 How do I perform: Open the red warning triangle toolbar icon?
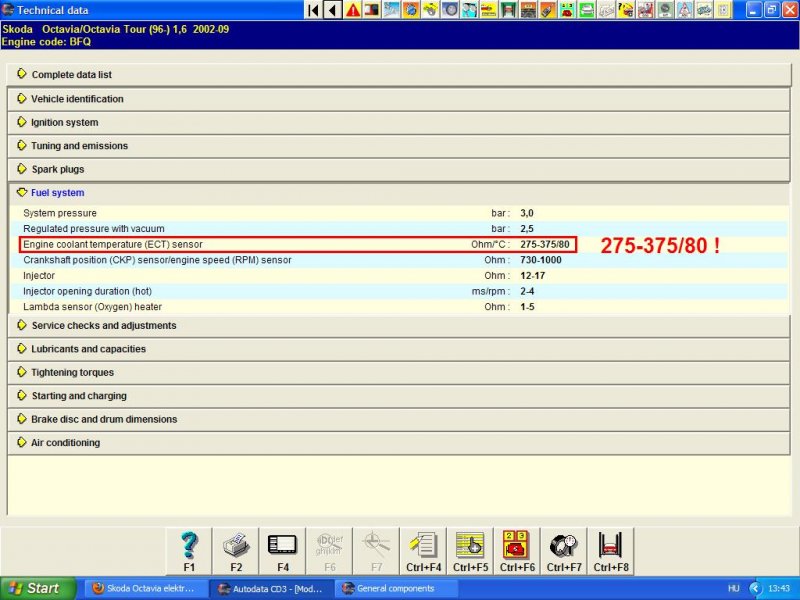click(x=353, y=10)
